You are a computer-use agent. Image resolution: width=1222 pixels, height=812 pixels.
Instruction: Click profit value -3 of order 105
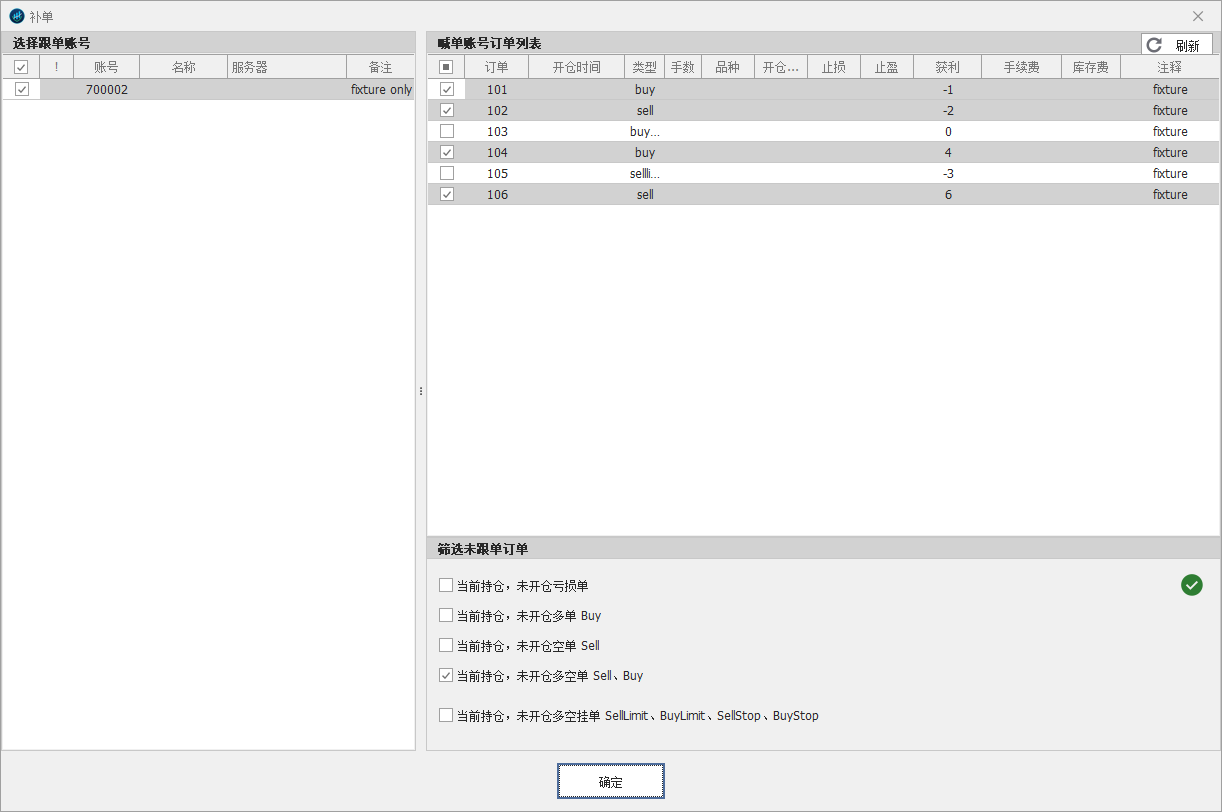[x=948, y=173]
